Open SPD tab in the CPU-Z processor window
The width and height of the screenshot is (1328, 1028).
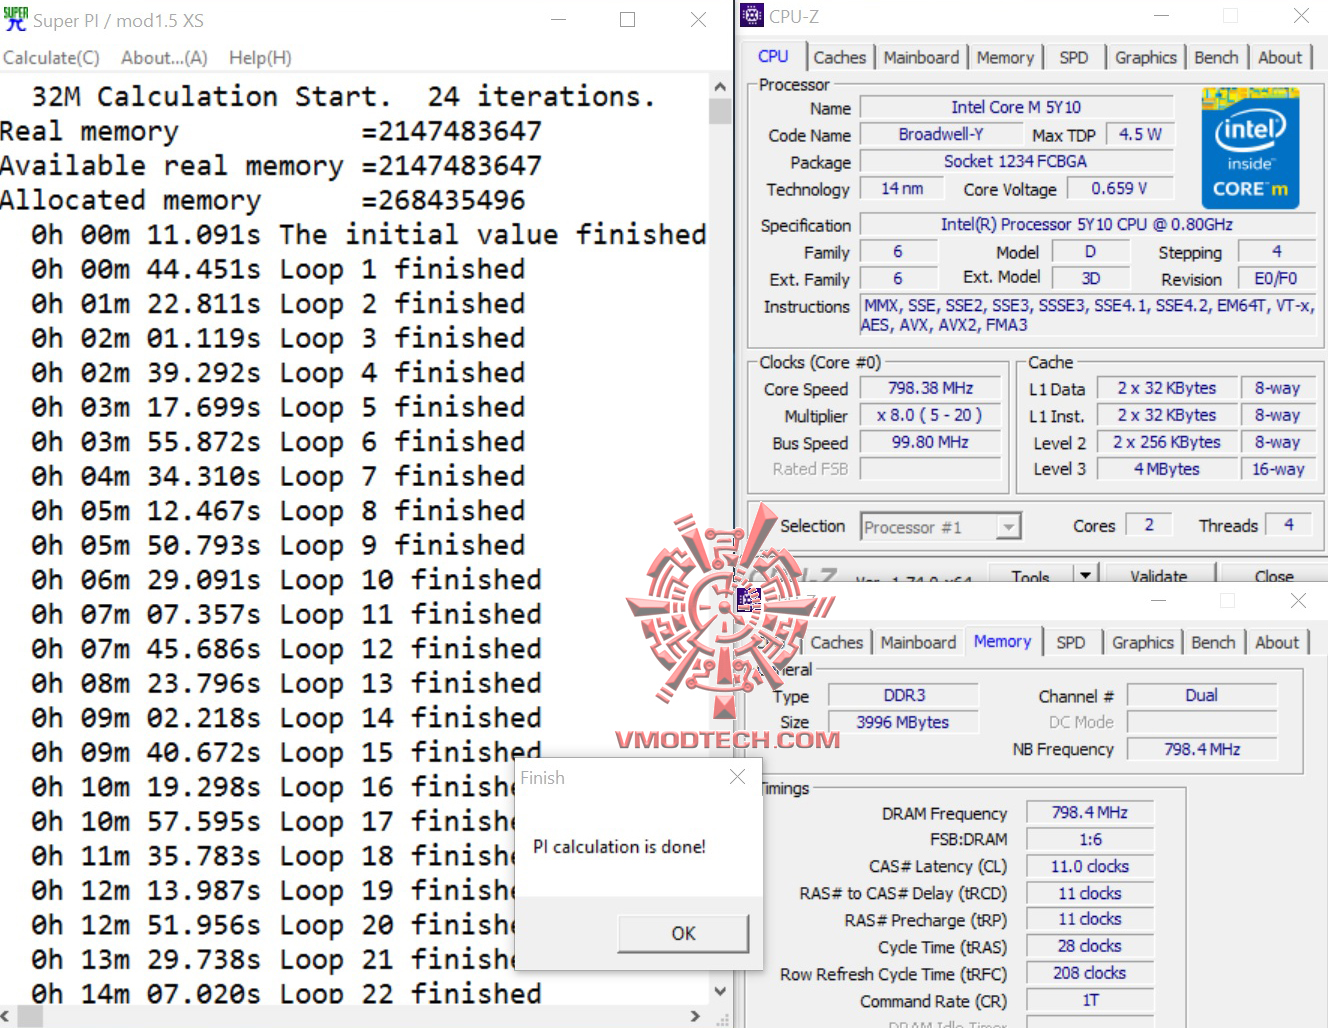(x=1073, y=58)
